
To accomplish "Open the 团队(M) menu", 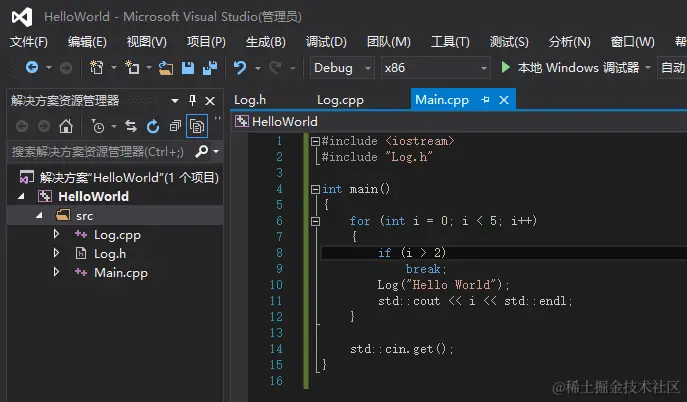I will [x=389, y=42].
